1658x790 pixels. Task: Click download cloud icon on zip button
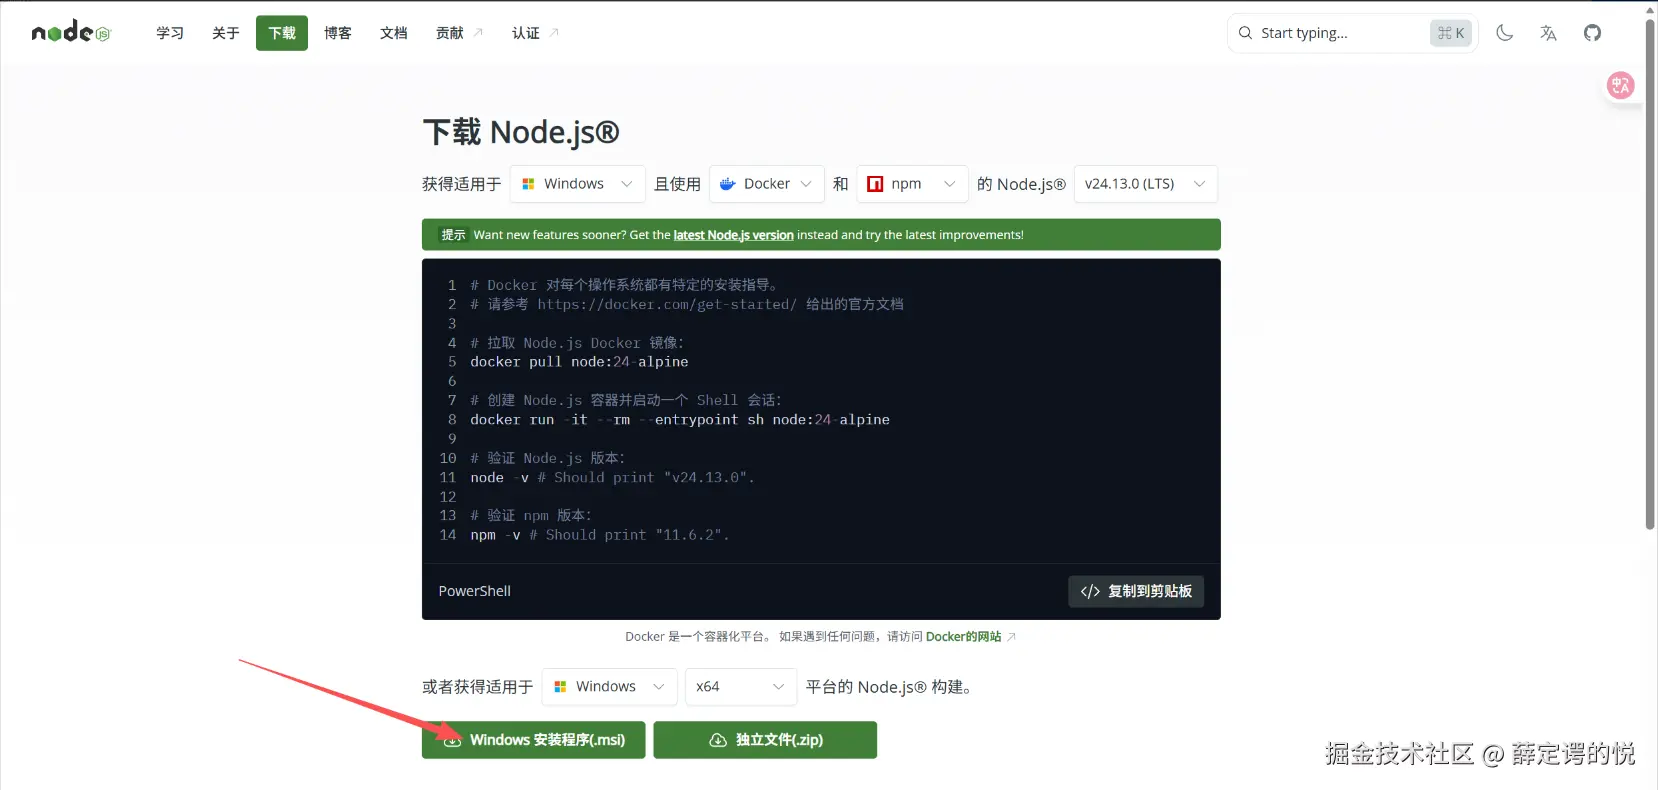(x=718, y=740)
